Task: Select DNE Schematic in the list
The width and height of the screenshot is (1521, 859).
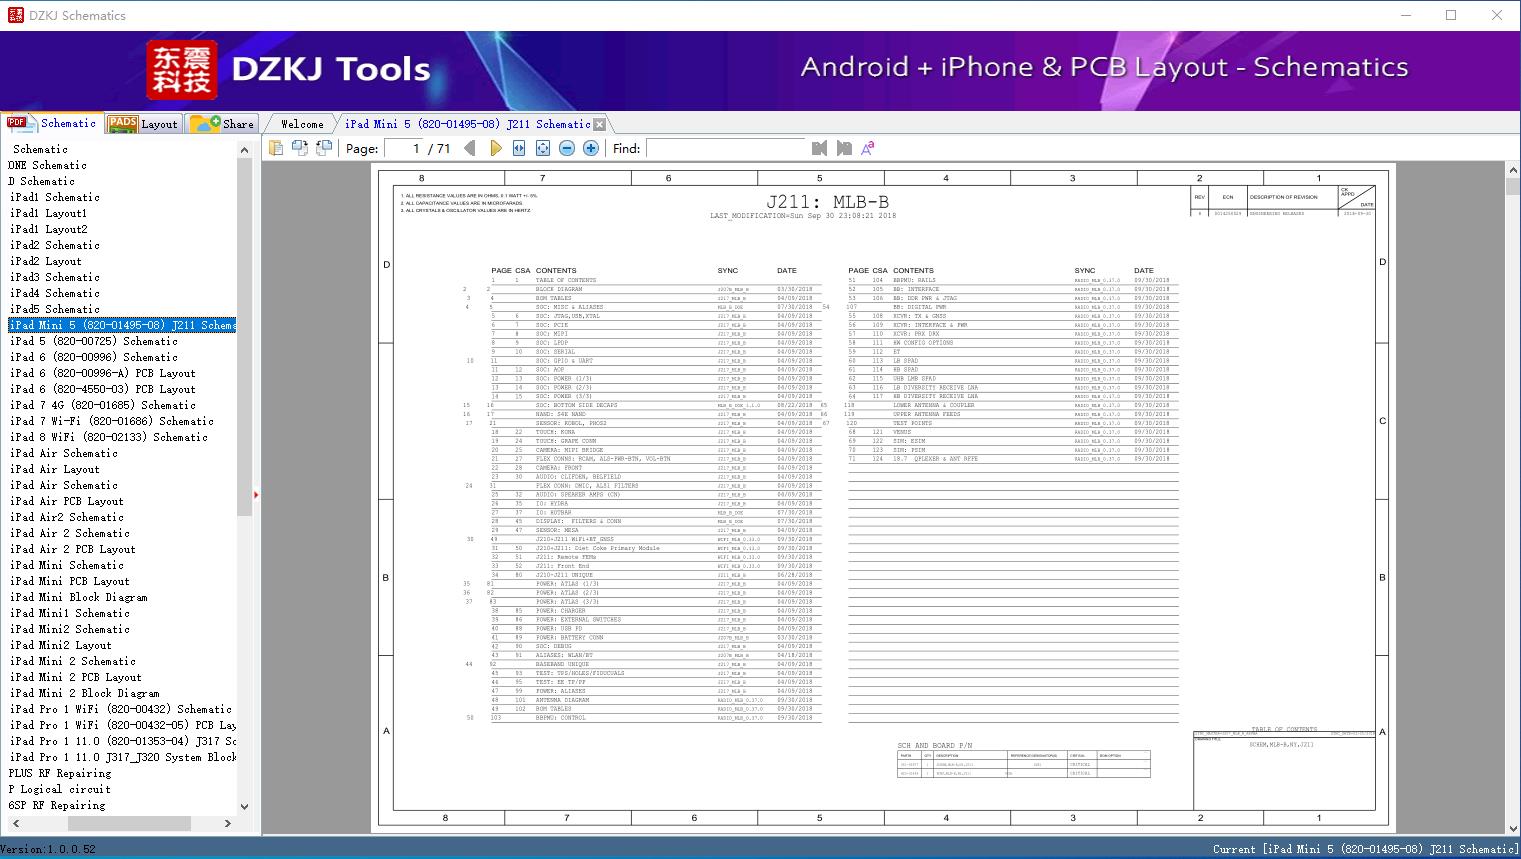Action: [47, 165]
